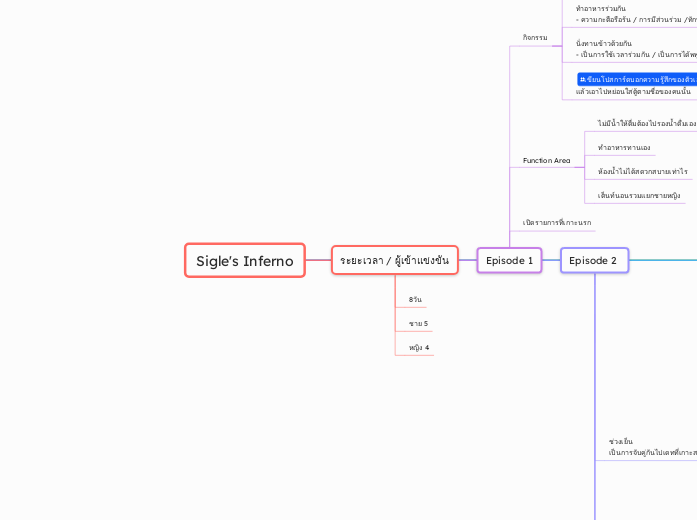Click the "หญิง 4" subtopic
Image resolution: width=697 pixels, height=520 pixels.
coord(419,347)
